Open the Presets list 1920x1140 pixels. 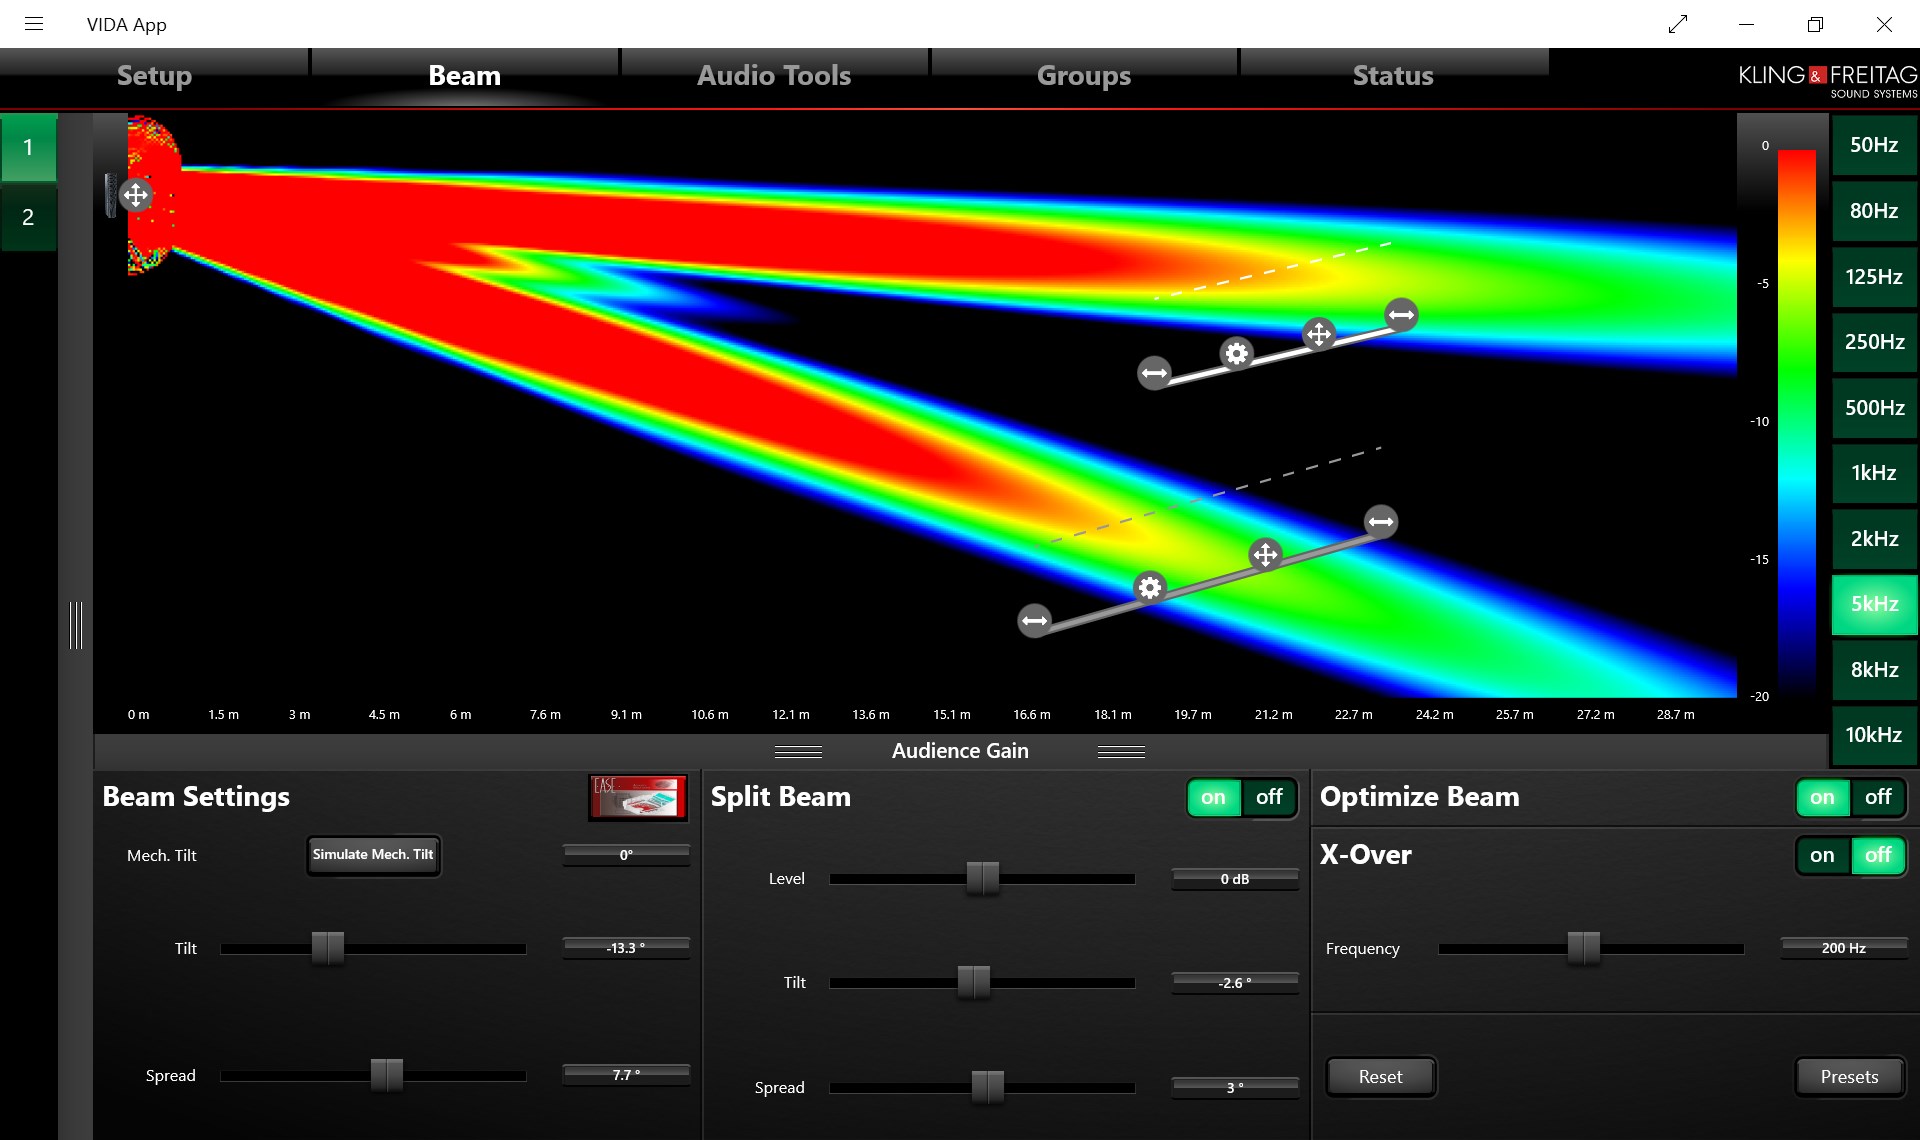1848,1077
